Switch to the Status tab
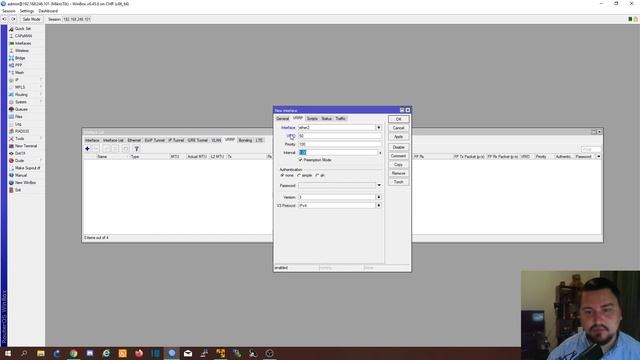640x360 pixels. coord(327,119)
